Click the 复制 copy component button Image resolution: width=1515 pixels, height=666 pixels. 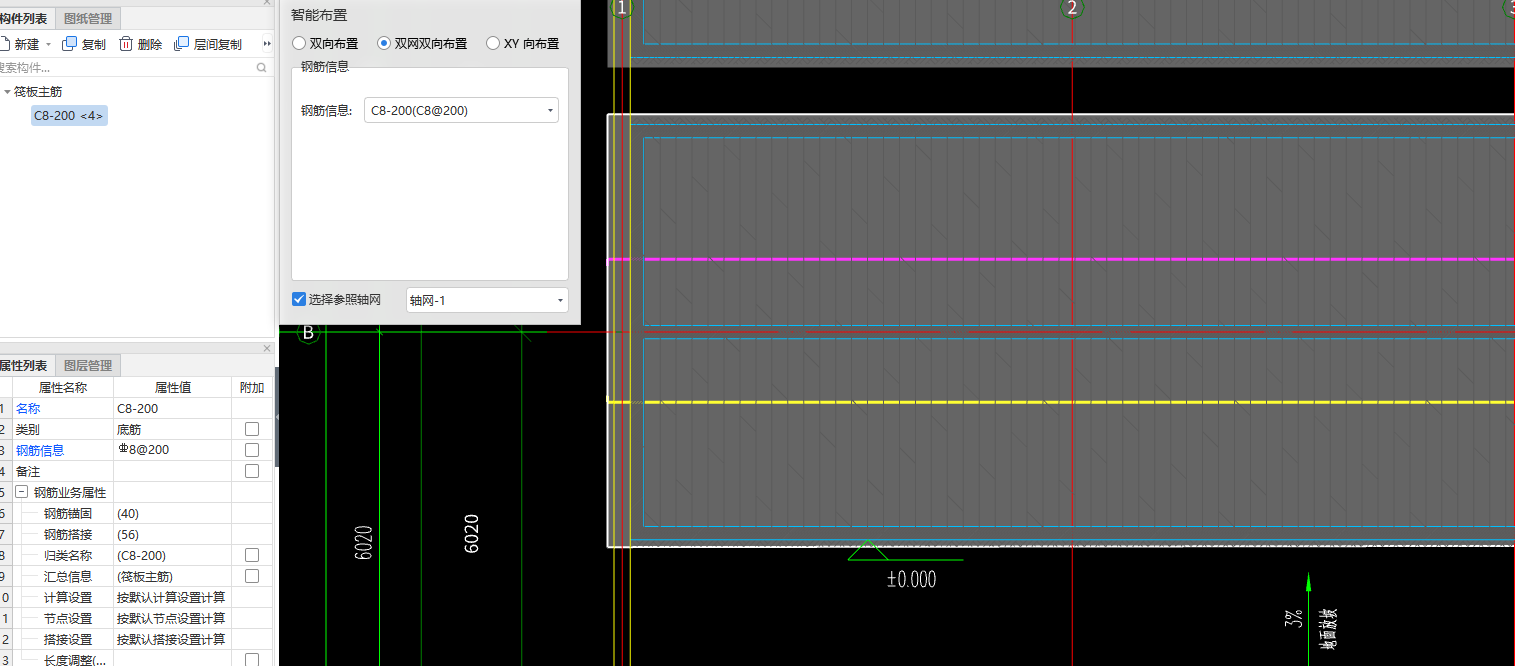[84, 44]
